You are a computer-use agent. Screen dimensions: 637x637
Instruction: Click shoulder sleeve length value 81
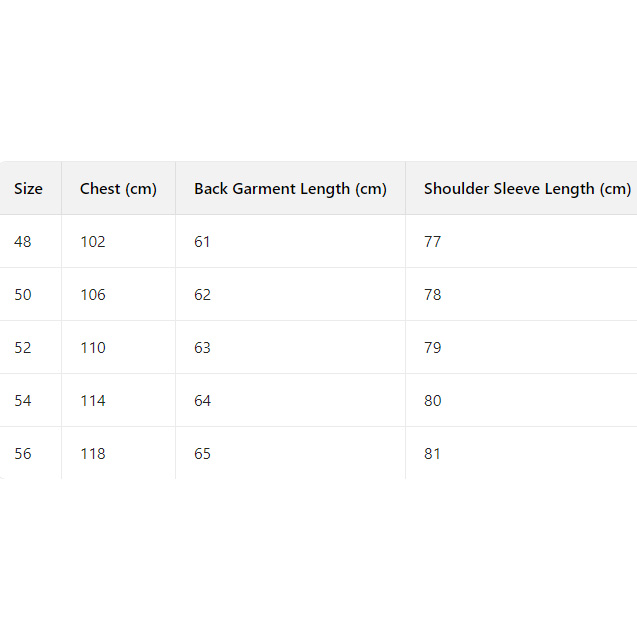[x=433, y=454]
